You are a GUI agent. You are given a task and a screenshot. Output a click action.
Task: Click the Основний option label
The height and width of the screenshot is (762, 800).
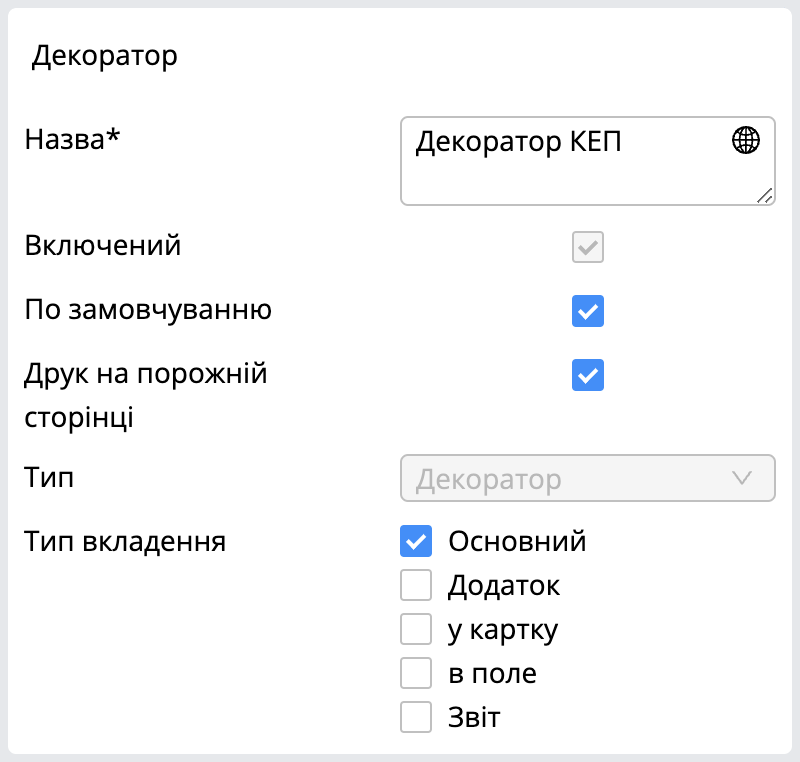point(517,541)
